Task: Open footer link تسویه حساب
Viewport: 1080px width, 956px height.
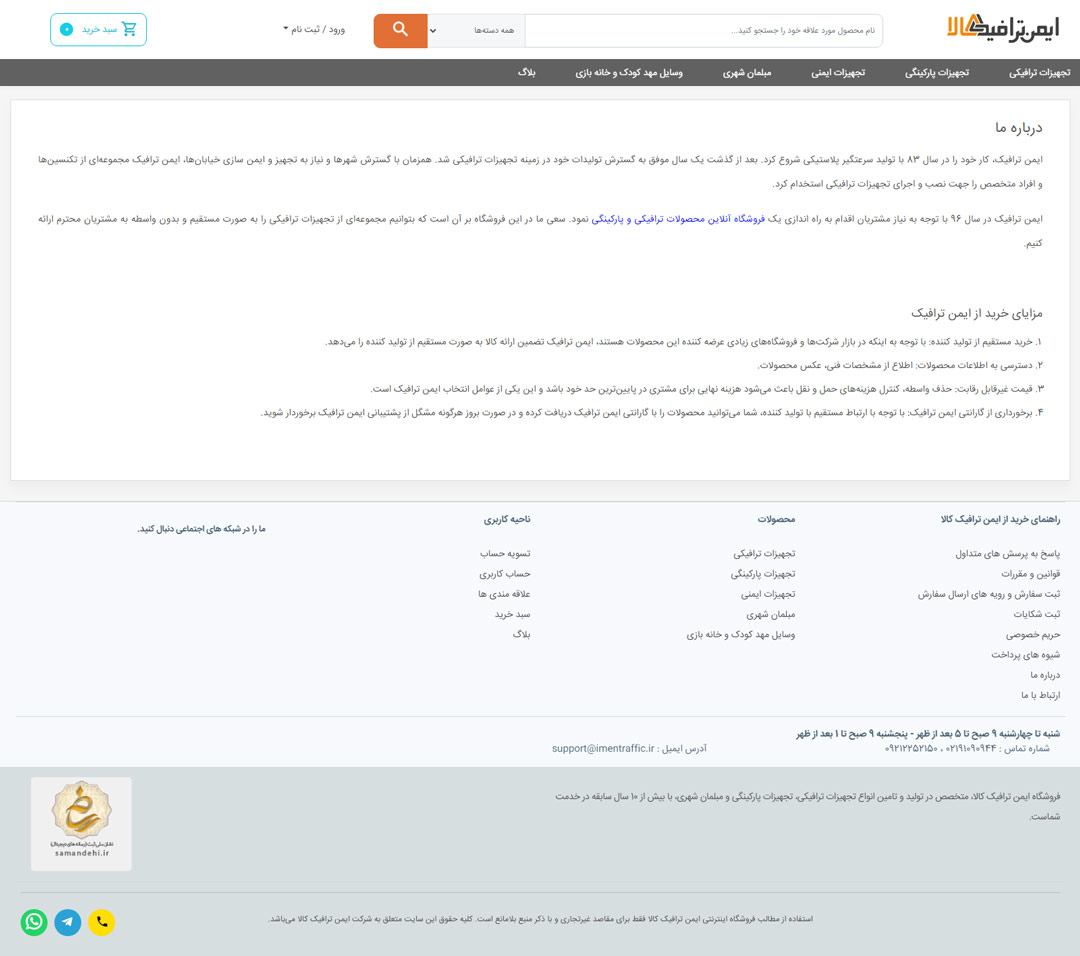Action: [505, 554]
